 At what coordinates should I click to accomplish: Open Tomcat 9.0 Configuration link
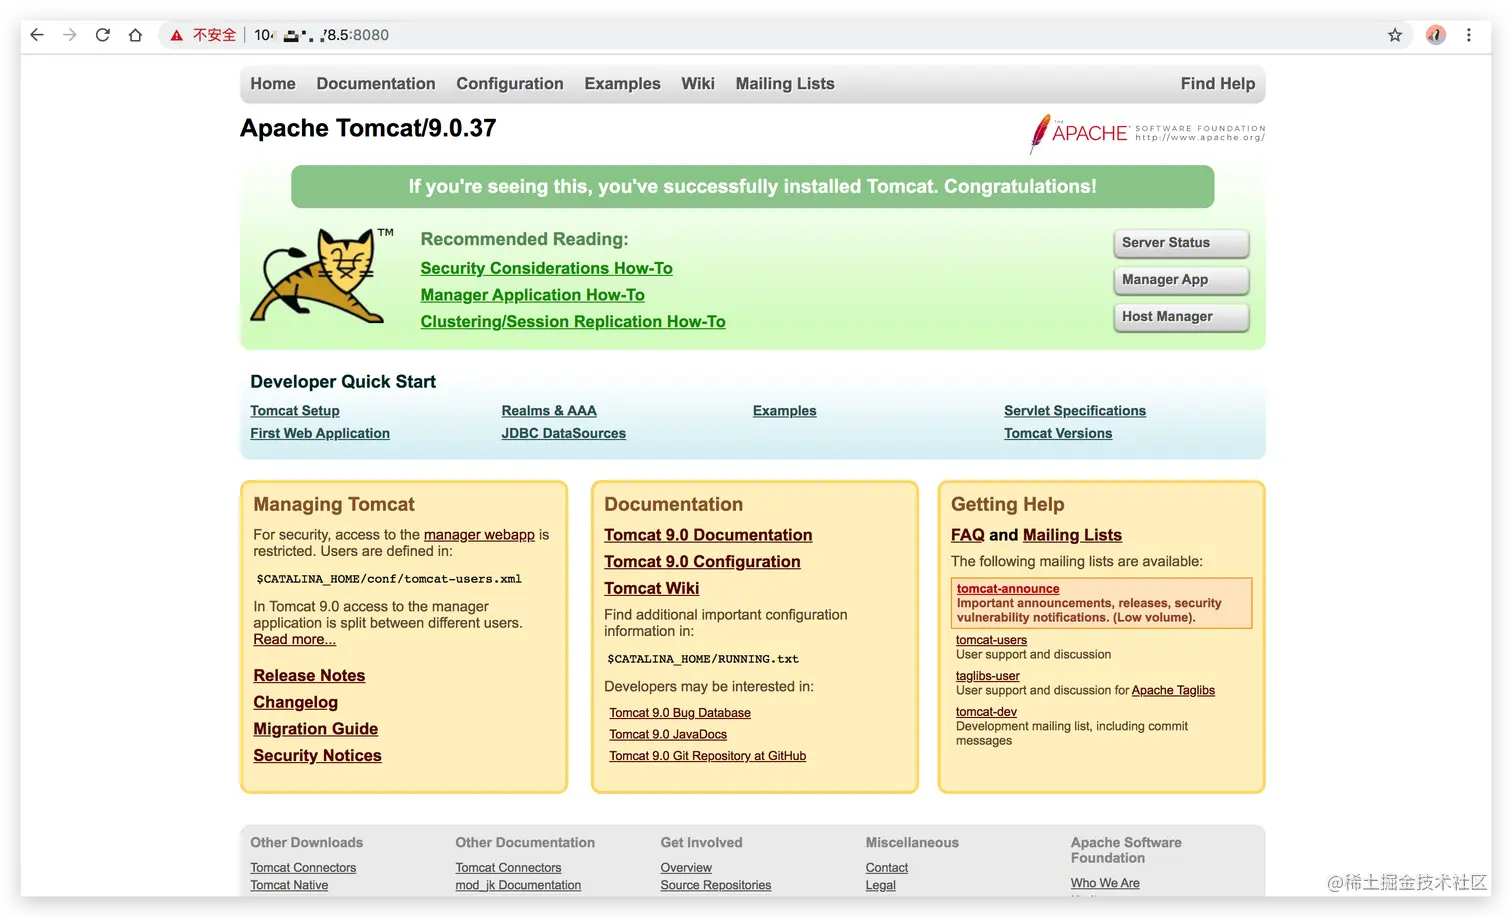click(702, 562)
